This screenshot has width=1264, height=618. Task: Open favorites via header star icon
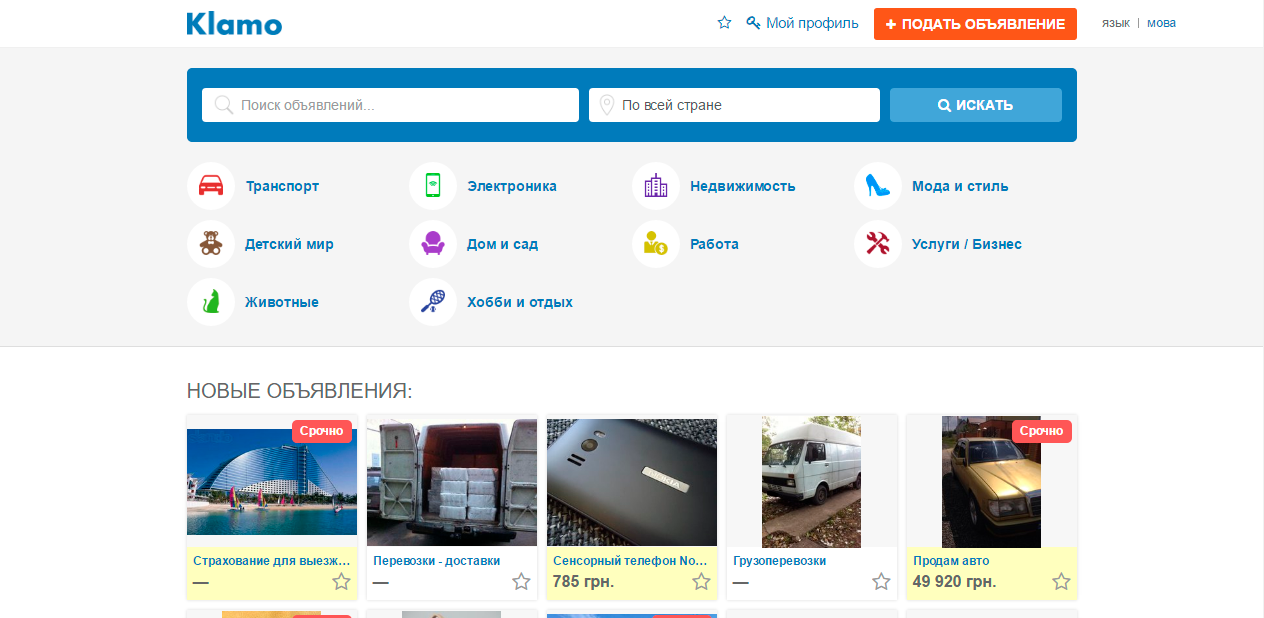[724, 23]
